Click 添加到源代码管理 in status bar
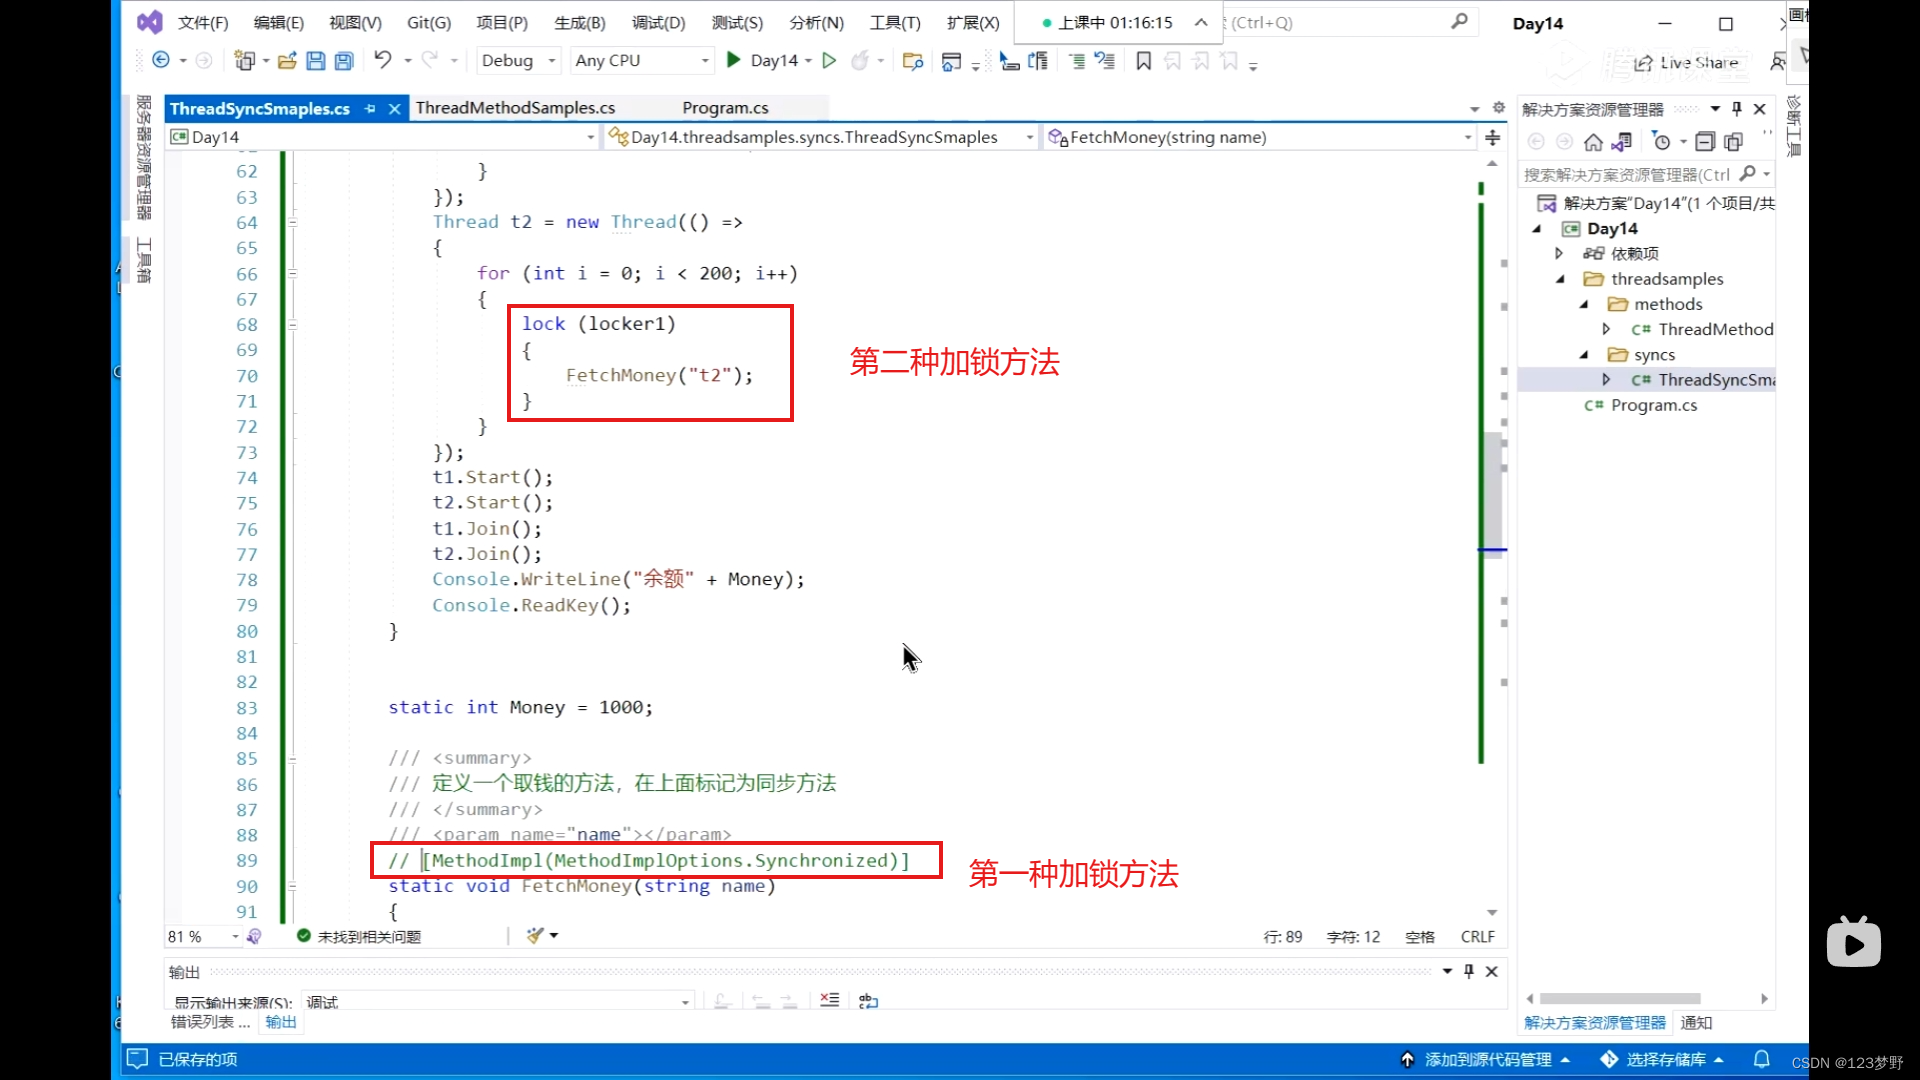This screenshot has height=1080, width=1920. pos(1487,1059)
